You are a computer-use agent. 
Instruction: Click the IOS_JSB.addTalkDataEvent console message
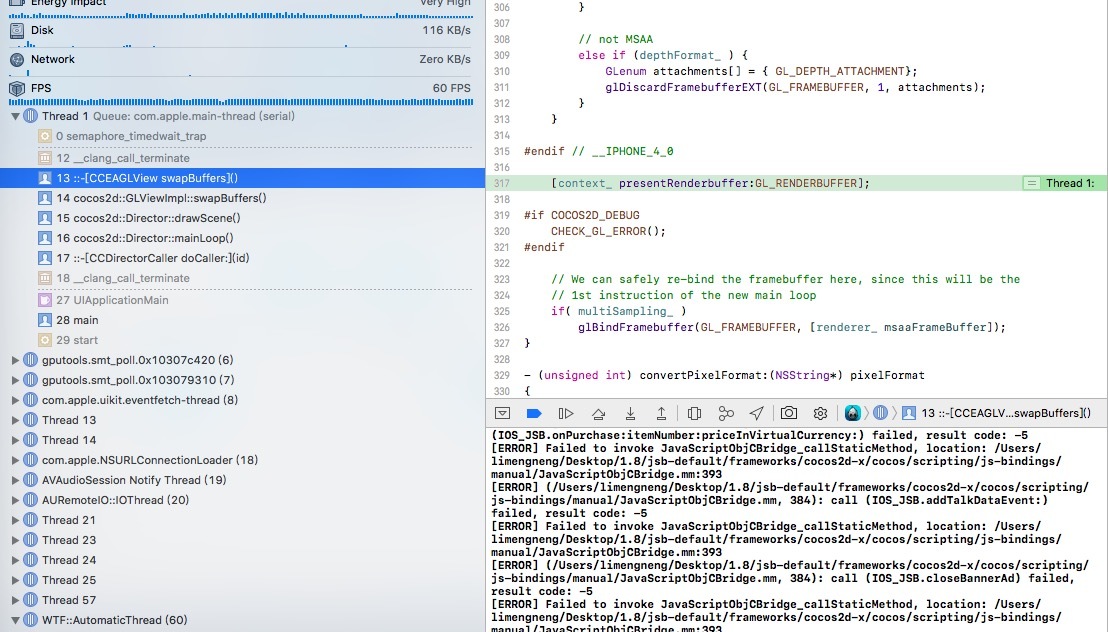[789, 501]
